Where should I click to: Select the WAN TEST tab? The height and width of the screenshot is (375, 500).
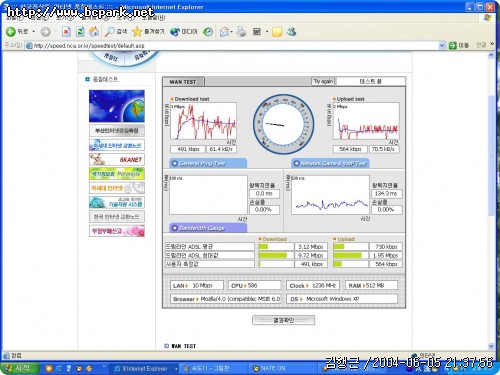pos(183,82)
